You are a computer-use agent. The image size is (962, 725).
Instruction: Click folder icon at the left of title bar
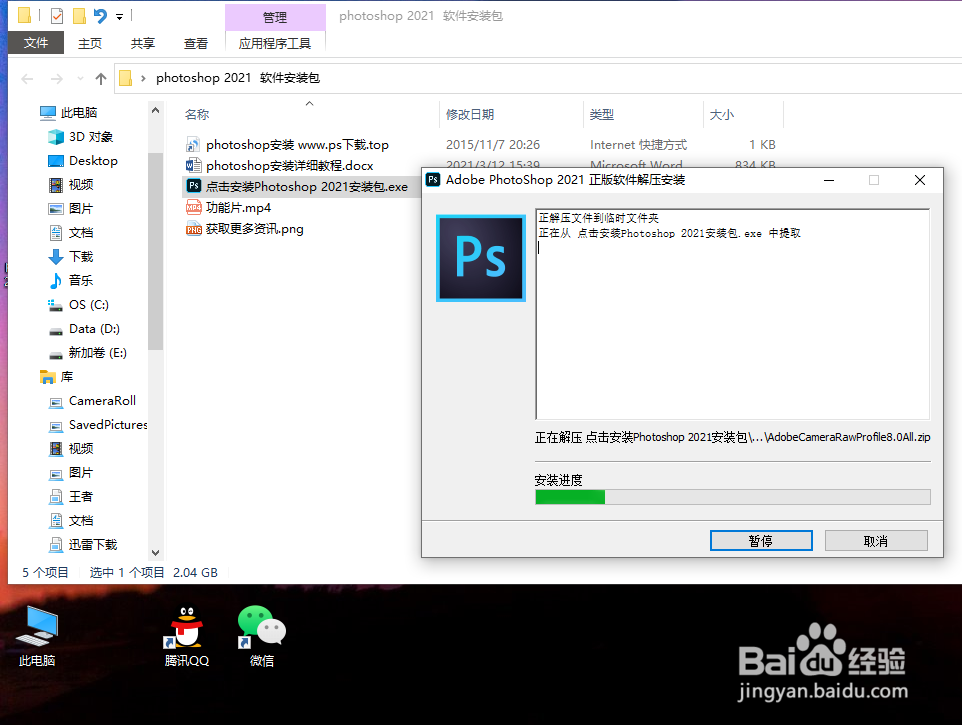(25, 15)
